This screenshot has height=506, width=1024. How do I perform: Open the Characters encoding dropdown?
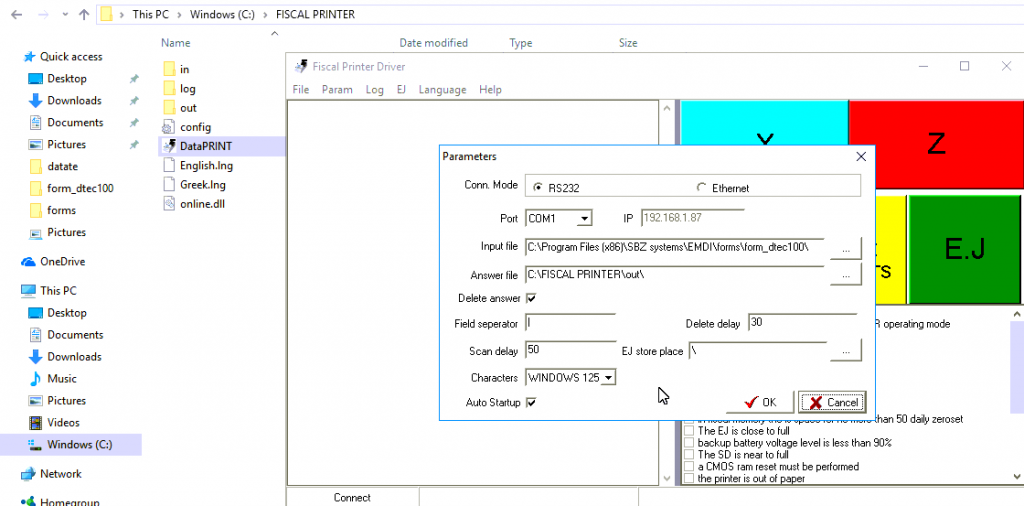tap(609, 378)
